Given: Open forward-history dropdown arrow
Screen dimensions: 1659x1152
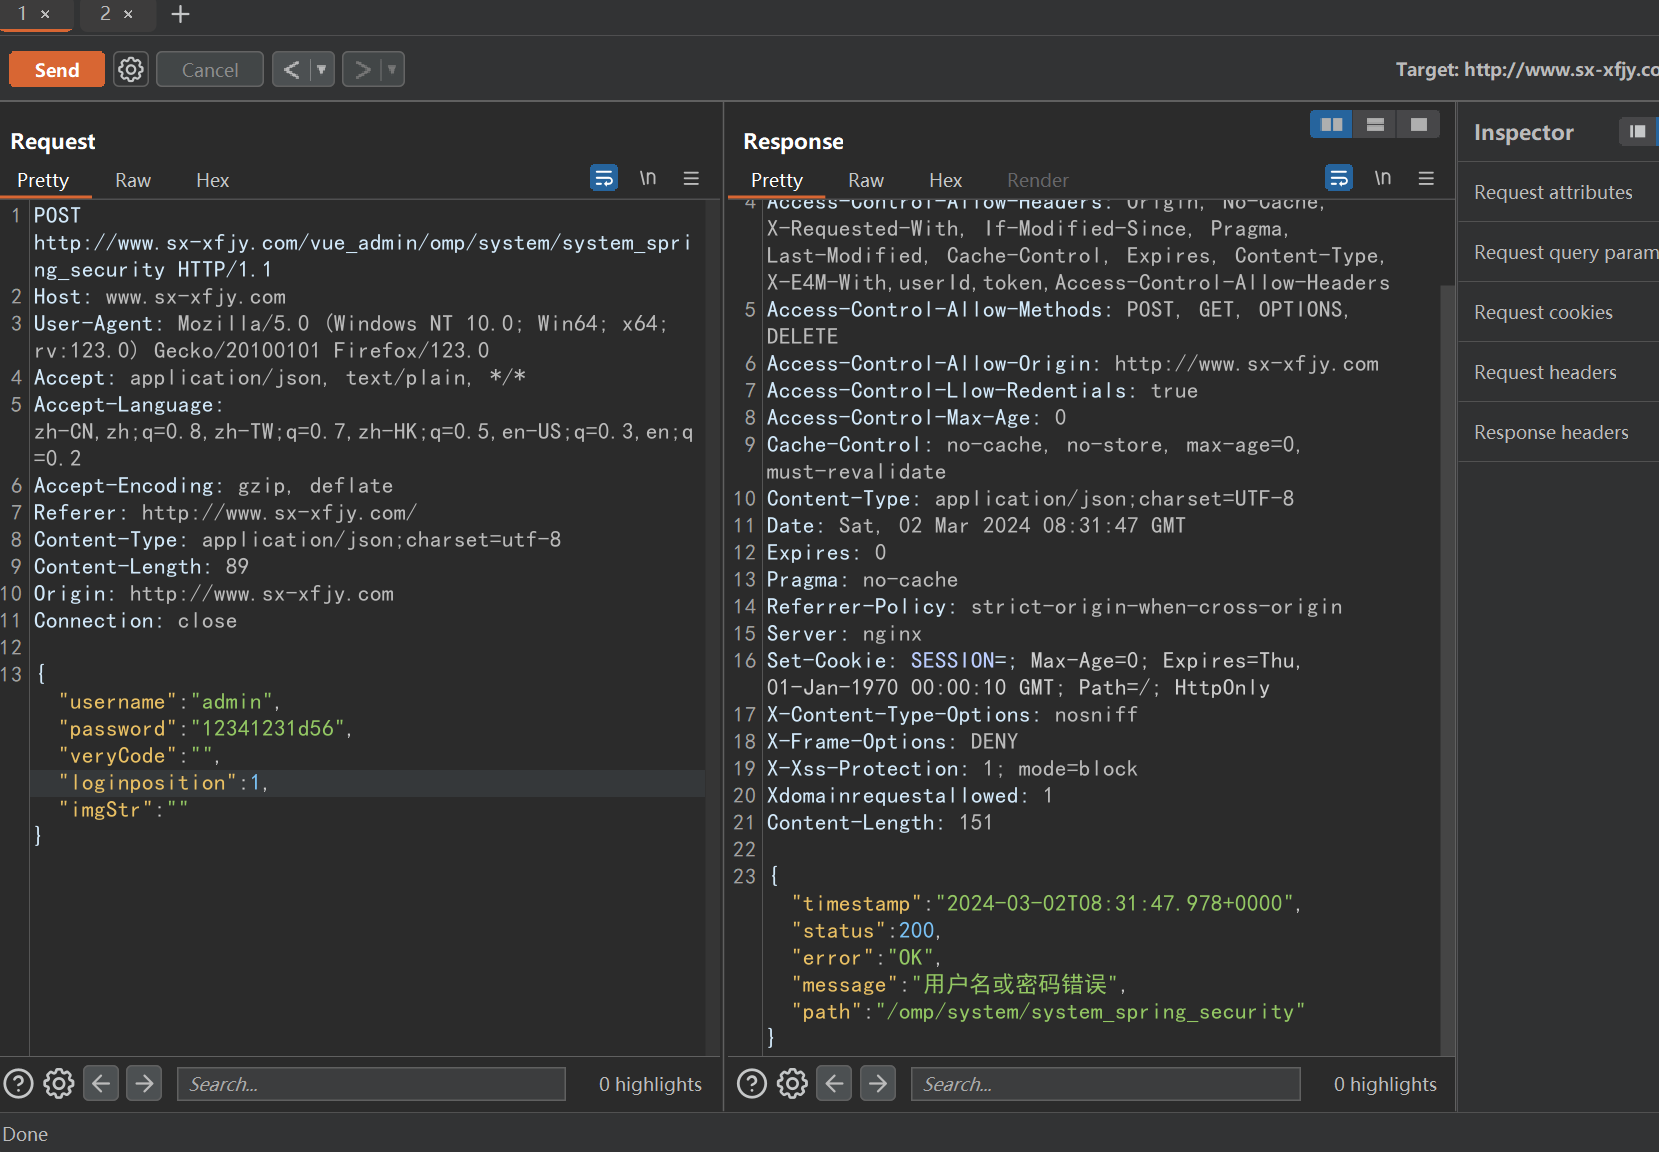Looking at the screenshot, I should click(392, 70).
